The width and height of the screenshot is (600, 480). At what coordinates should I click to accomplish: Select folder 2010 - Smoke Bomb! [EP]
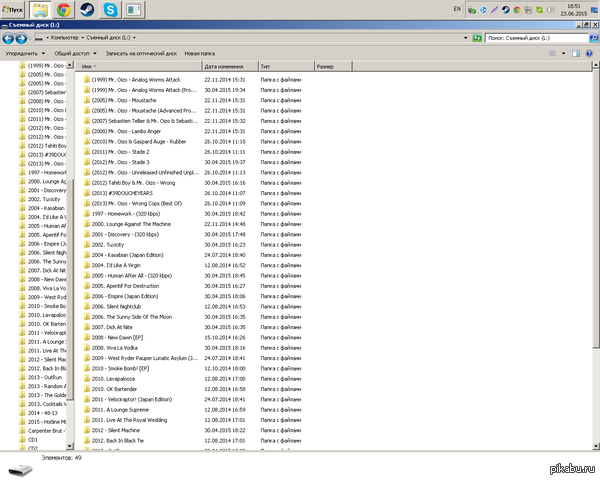coord(116,369)
